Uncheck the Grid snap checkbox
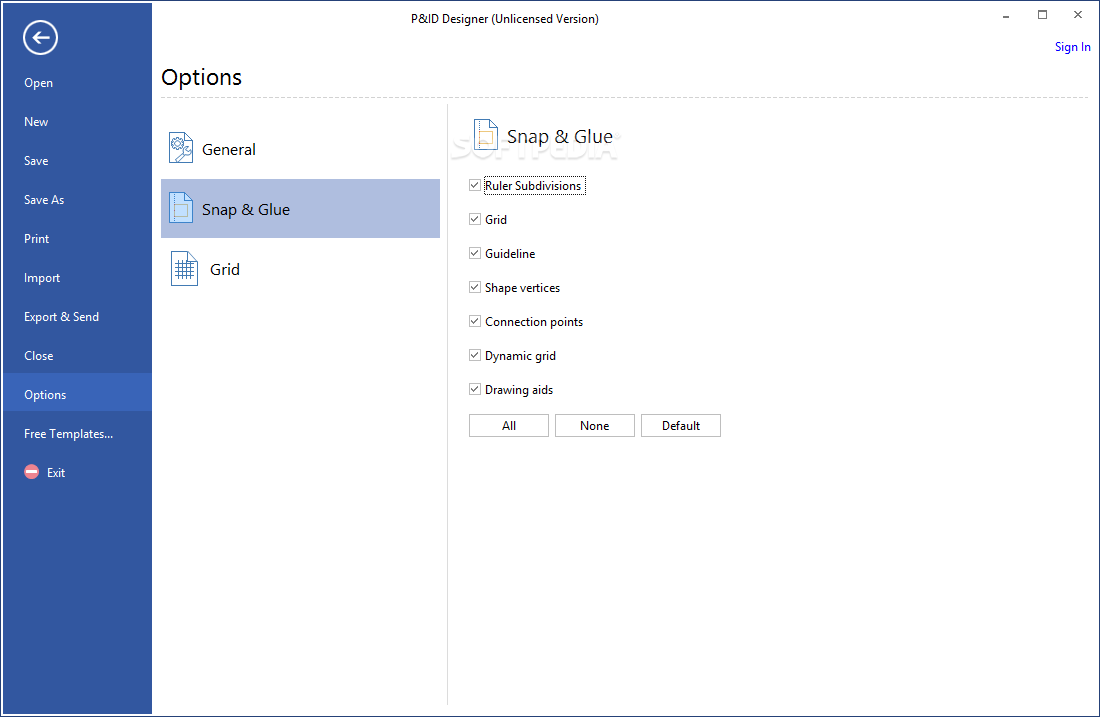Image resolution: width=1100 pixels, height=717 pixels. 475,219
